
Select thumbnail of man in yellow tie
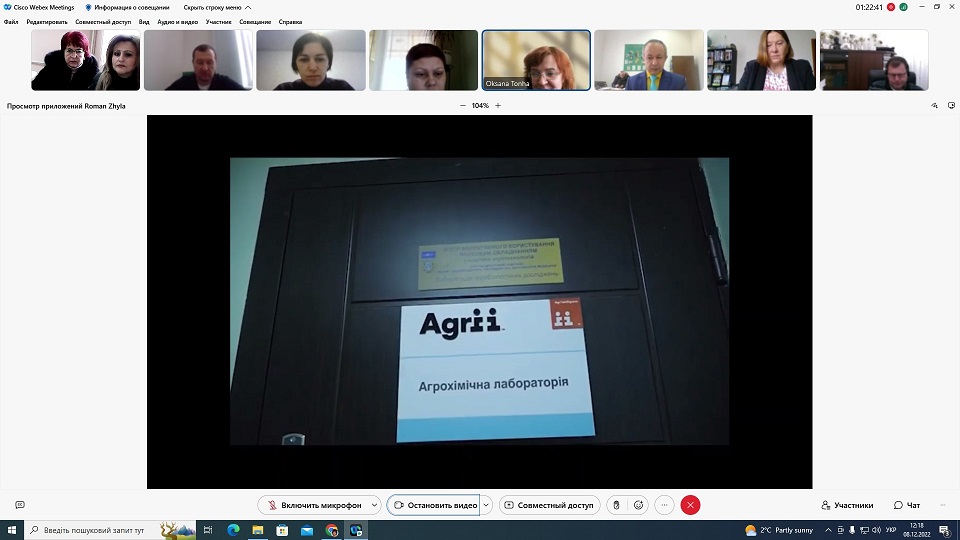pyautogui.click(x=649, y=60)
